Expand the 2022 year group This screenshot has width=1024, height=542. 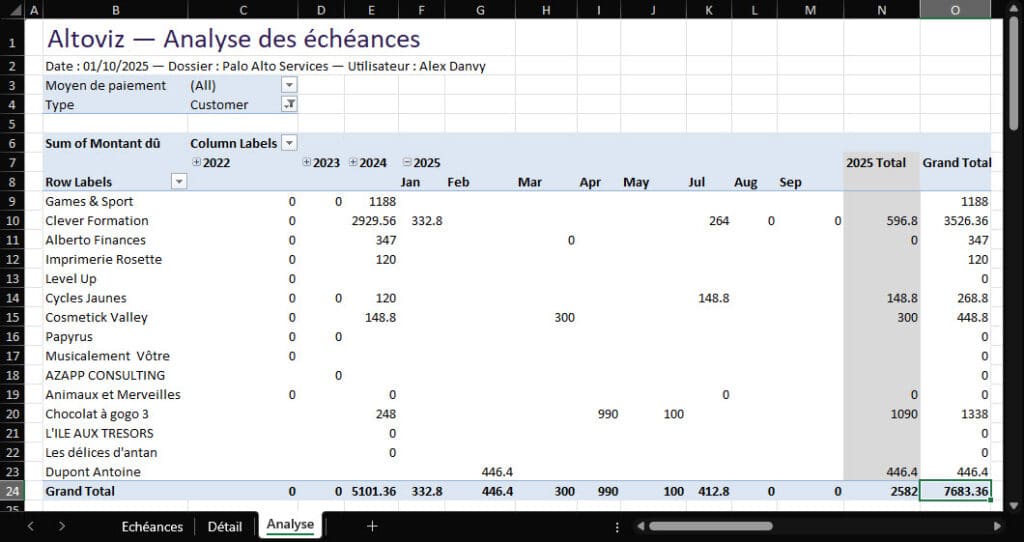(x=197, y=162)
